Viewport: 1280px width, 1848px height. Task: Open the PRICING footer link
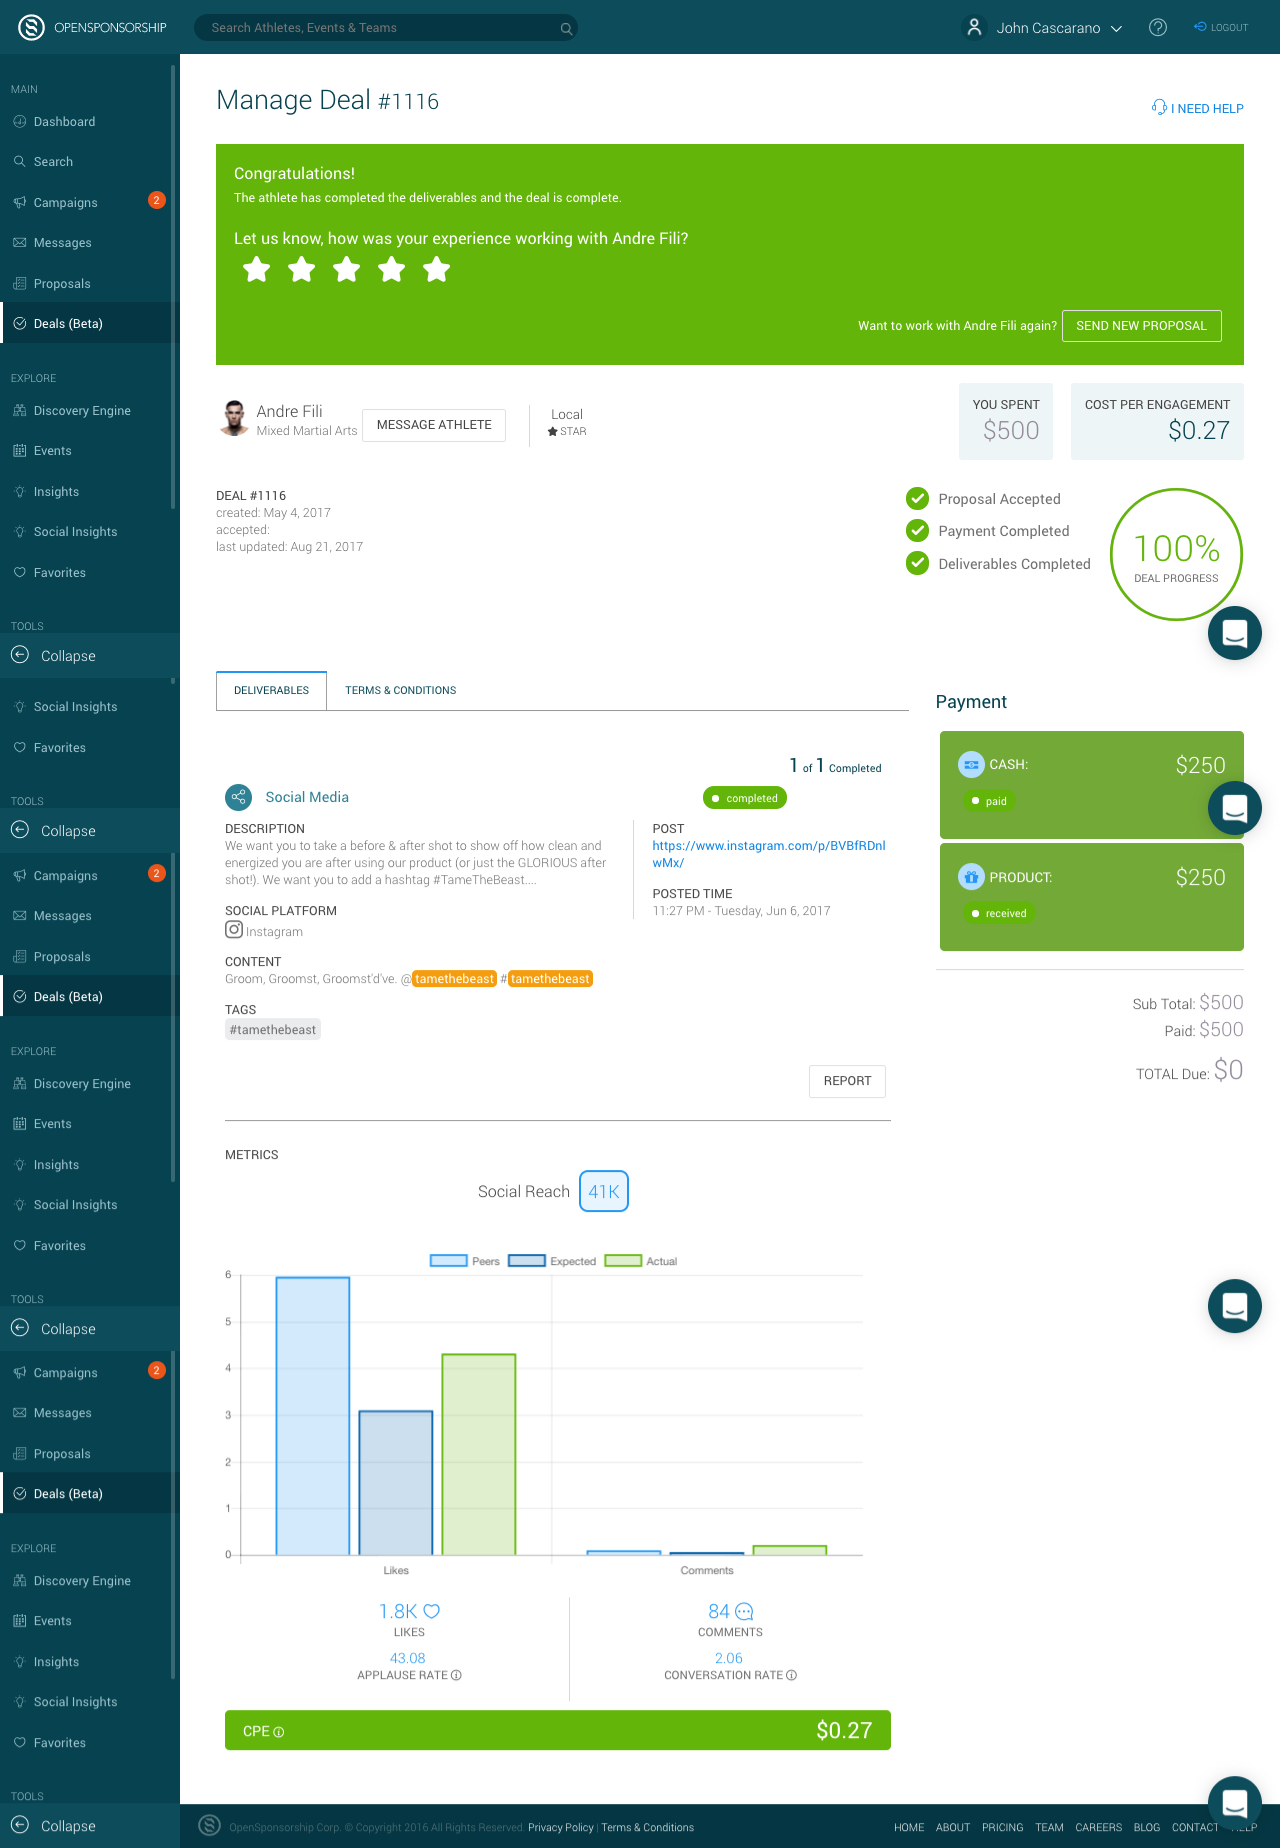pyautogui.click(x=1003, y=1827)
